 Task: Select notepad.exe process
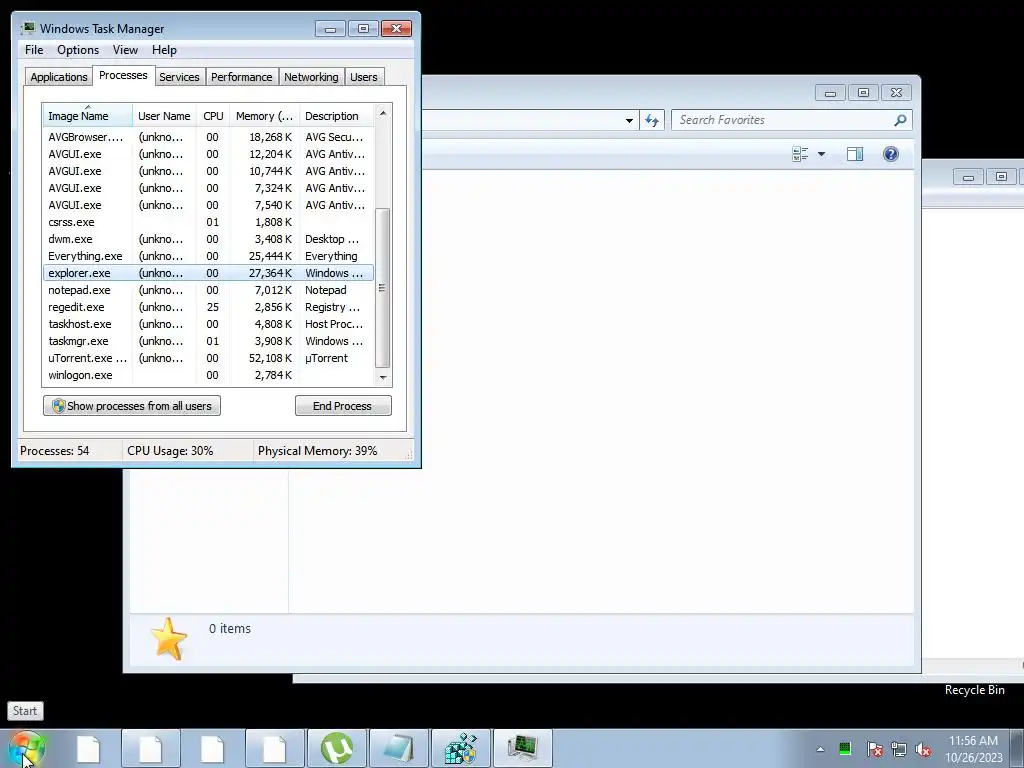pos(208,290)
